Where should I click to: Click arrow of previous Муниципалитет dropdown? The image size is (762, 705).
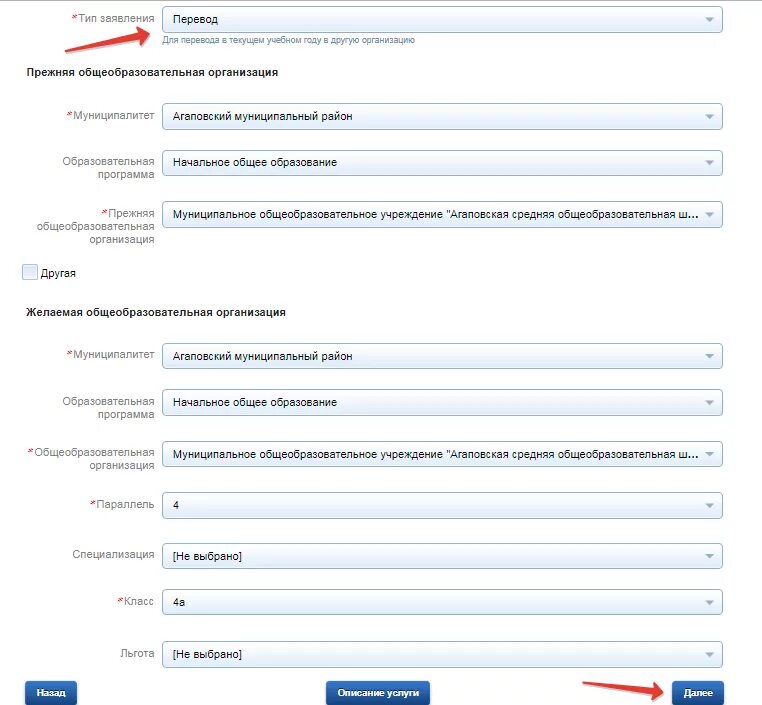click(x=709, y=117)
